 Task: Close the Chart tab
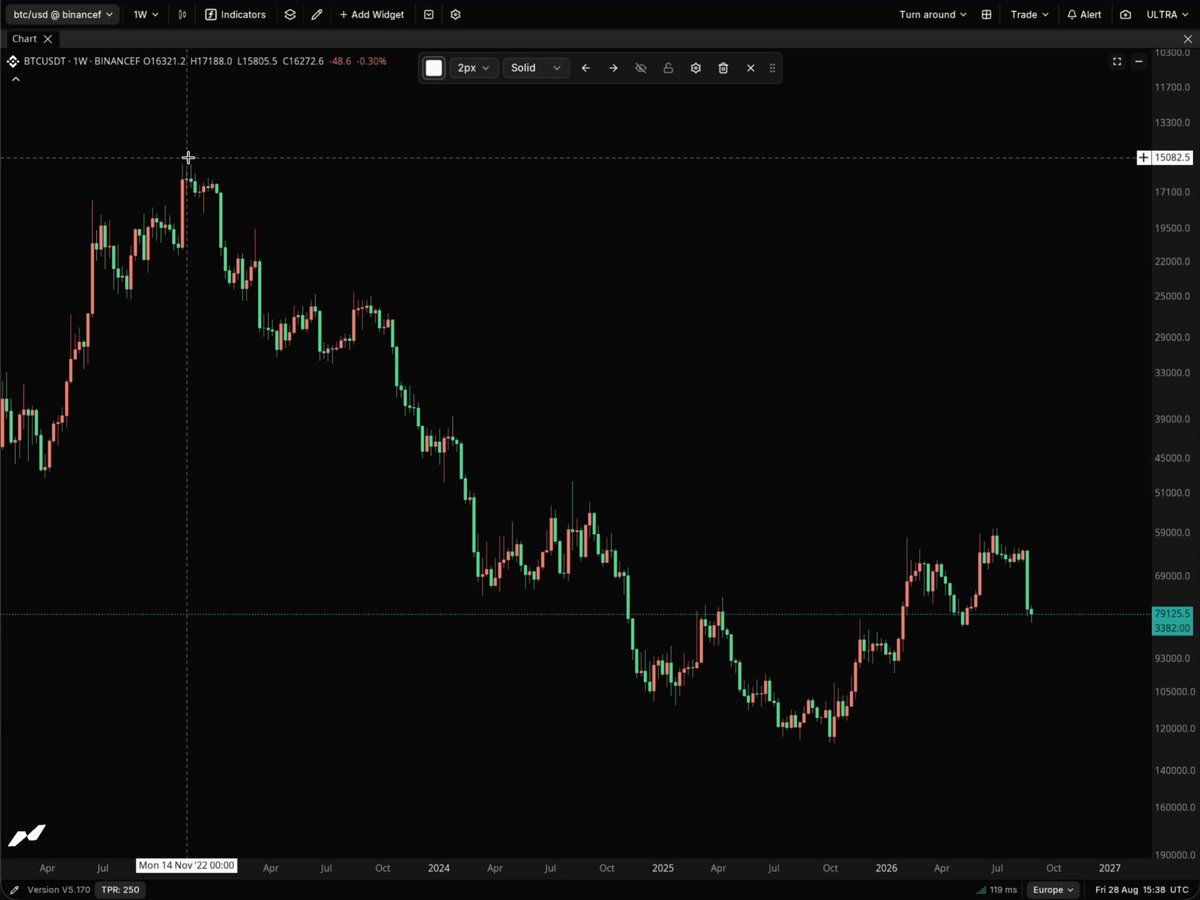click(48, 39)
